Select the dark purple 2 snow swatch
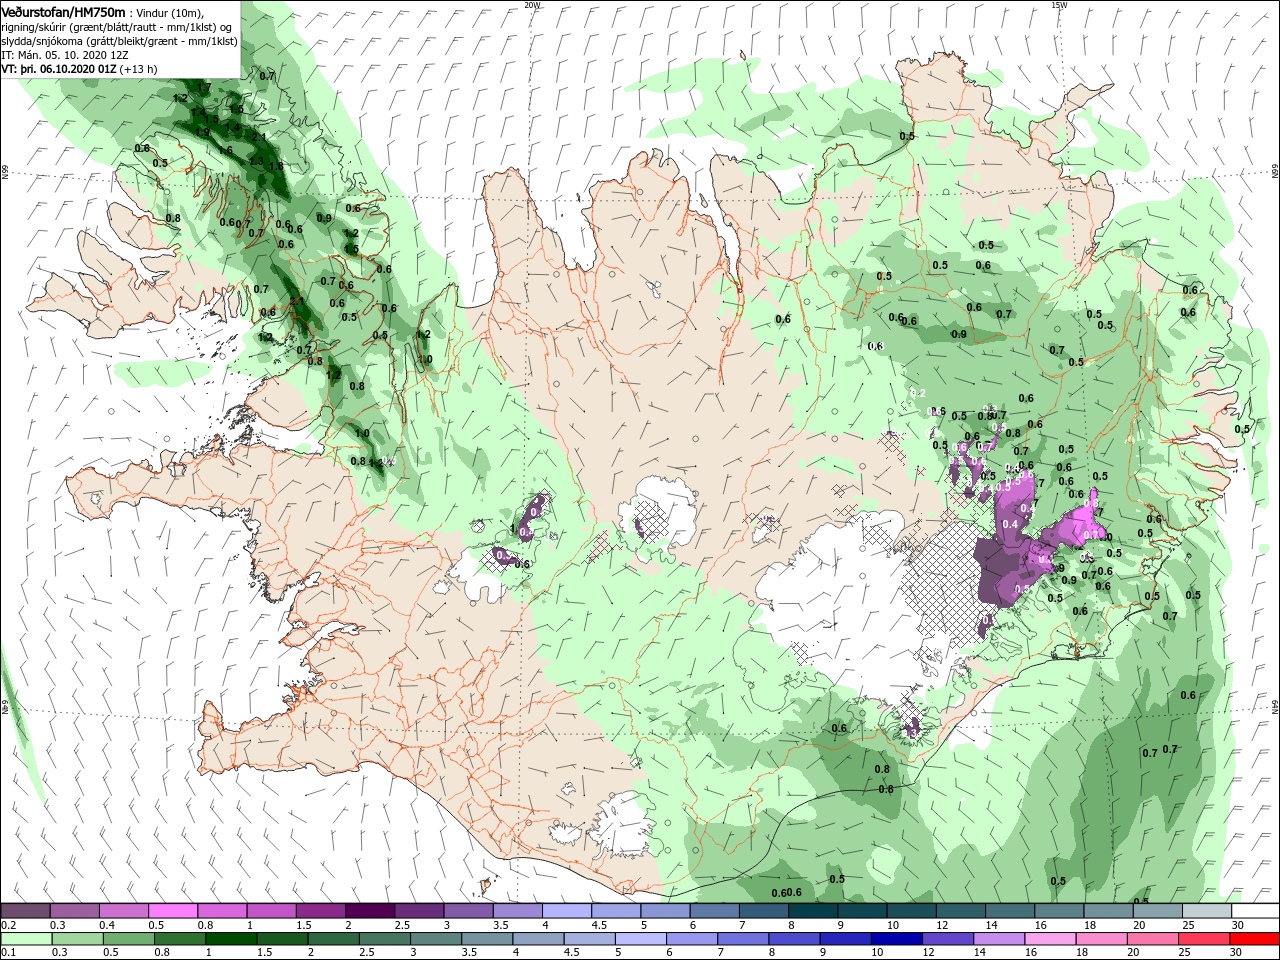1280x960 pixels. [x=370, y=911]
